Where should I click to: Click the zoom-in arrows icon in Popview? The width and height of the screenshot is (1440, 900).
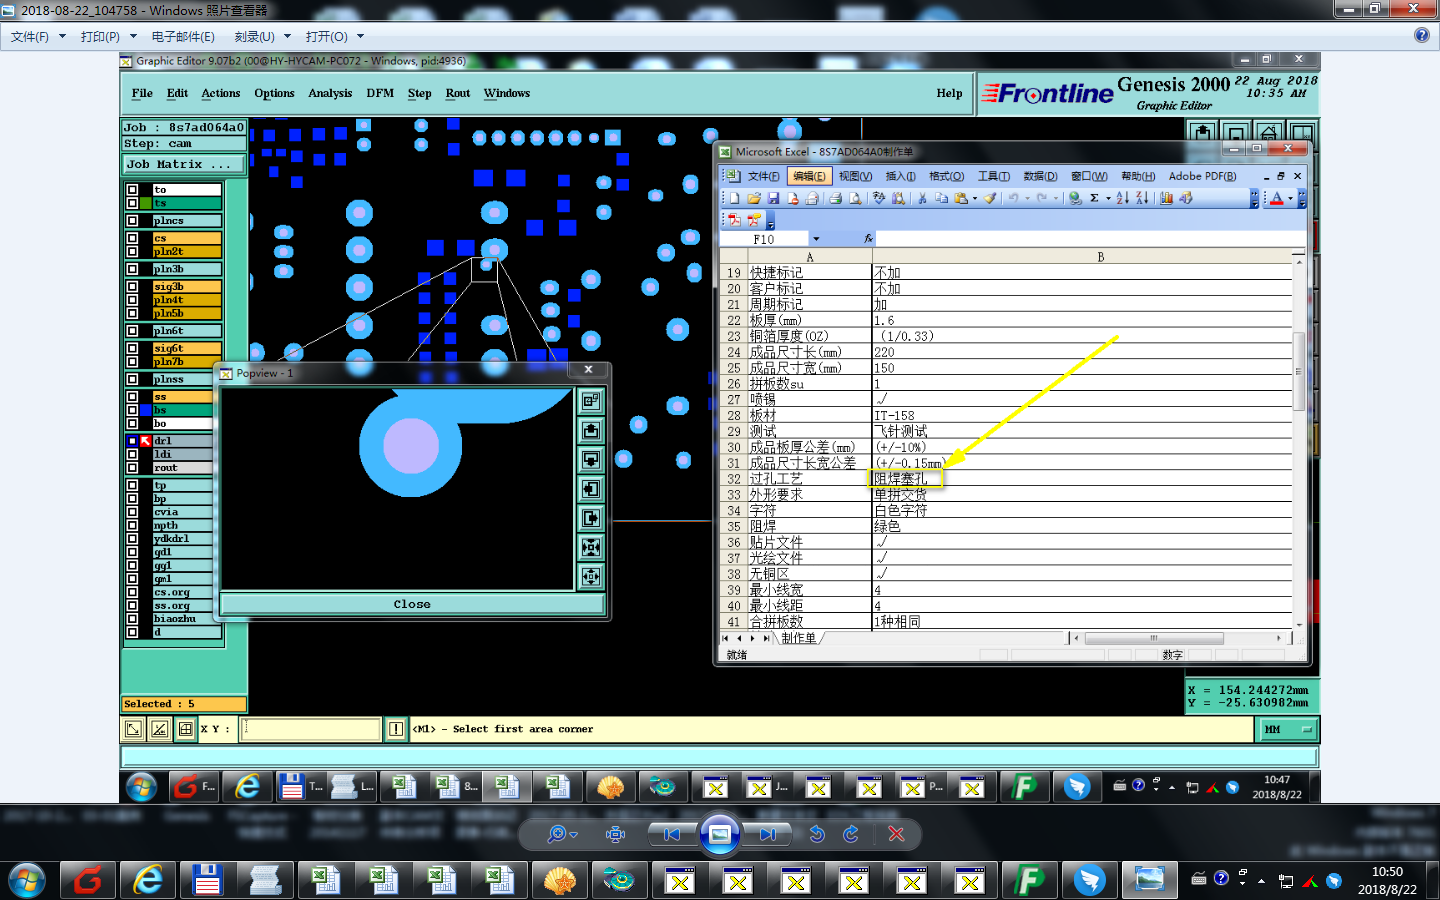(591, 547)
